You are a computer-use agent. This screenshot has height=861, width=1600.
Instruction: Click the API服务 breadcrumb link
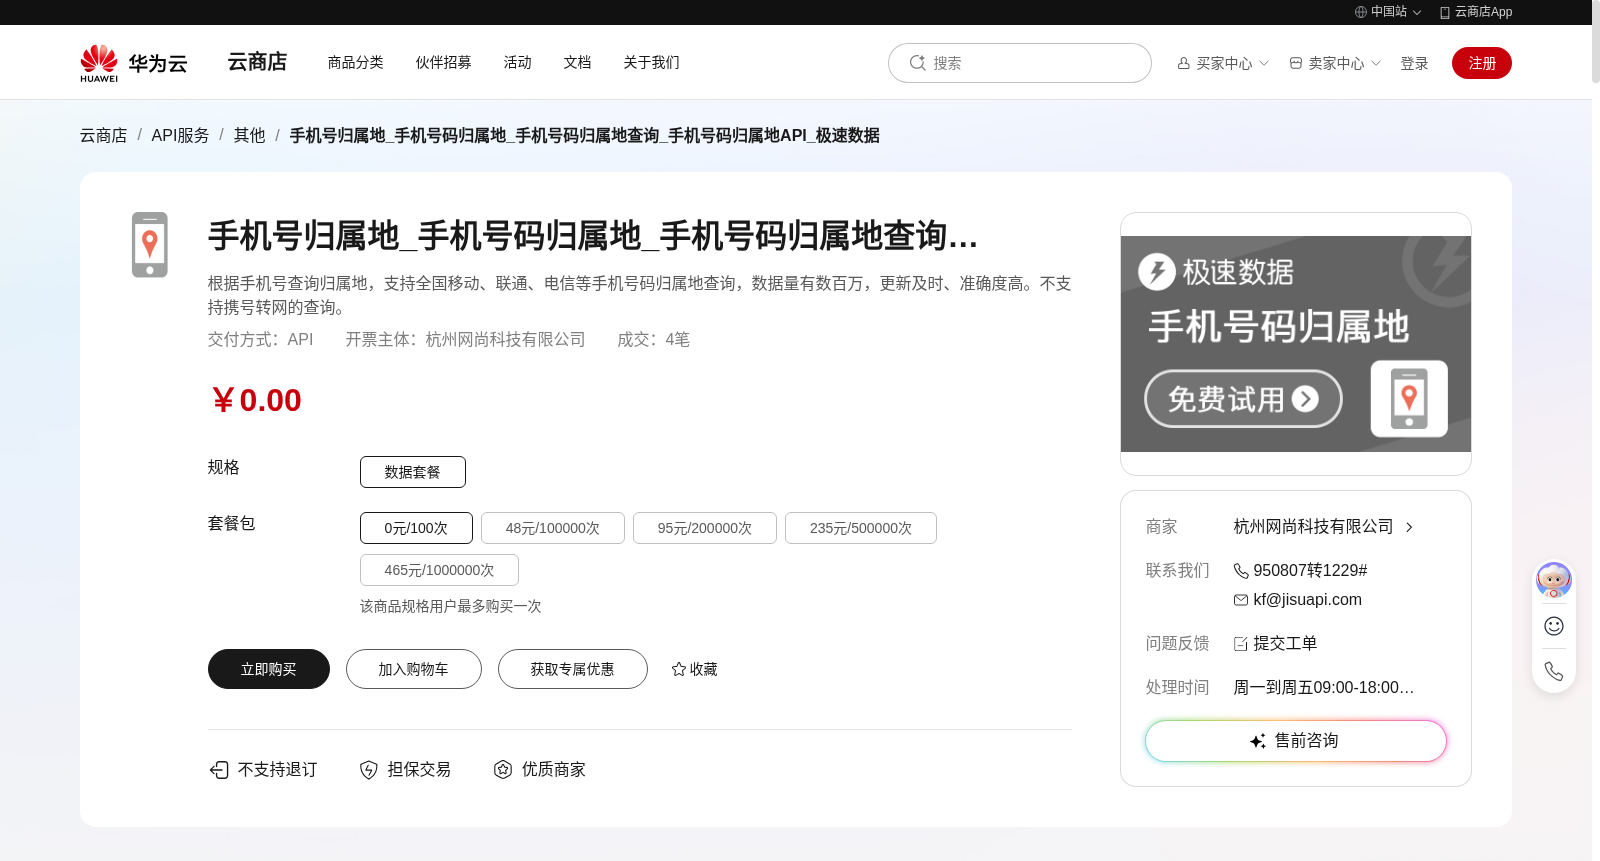(x=181, y=135)
